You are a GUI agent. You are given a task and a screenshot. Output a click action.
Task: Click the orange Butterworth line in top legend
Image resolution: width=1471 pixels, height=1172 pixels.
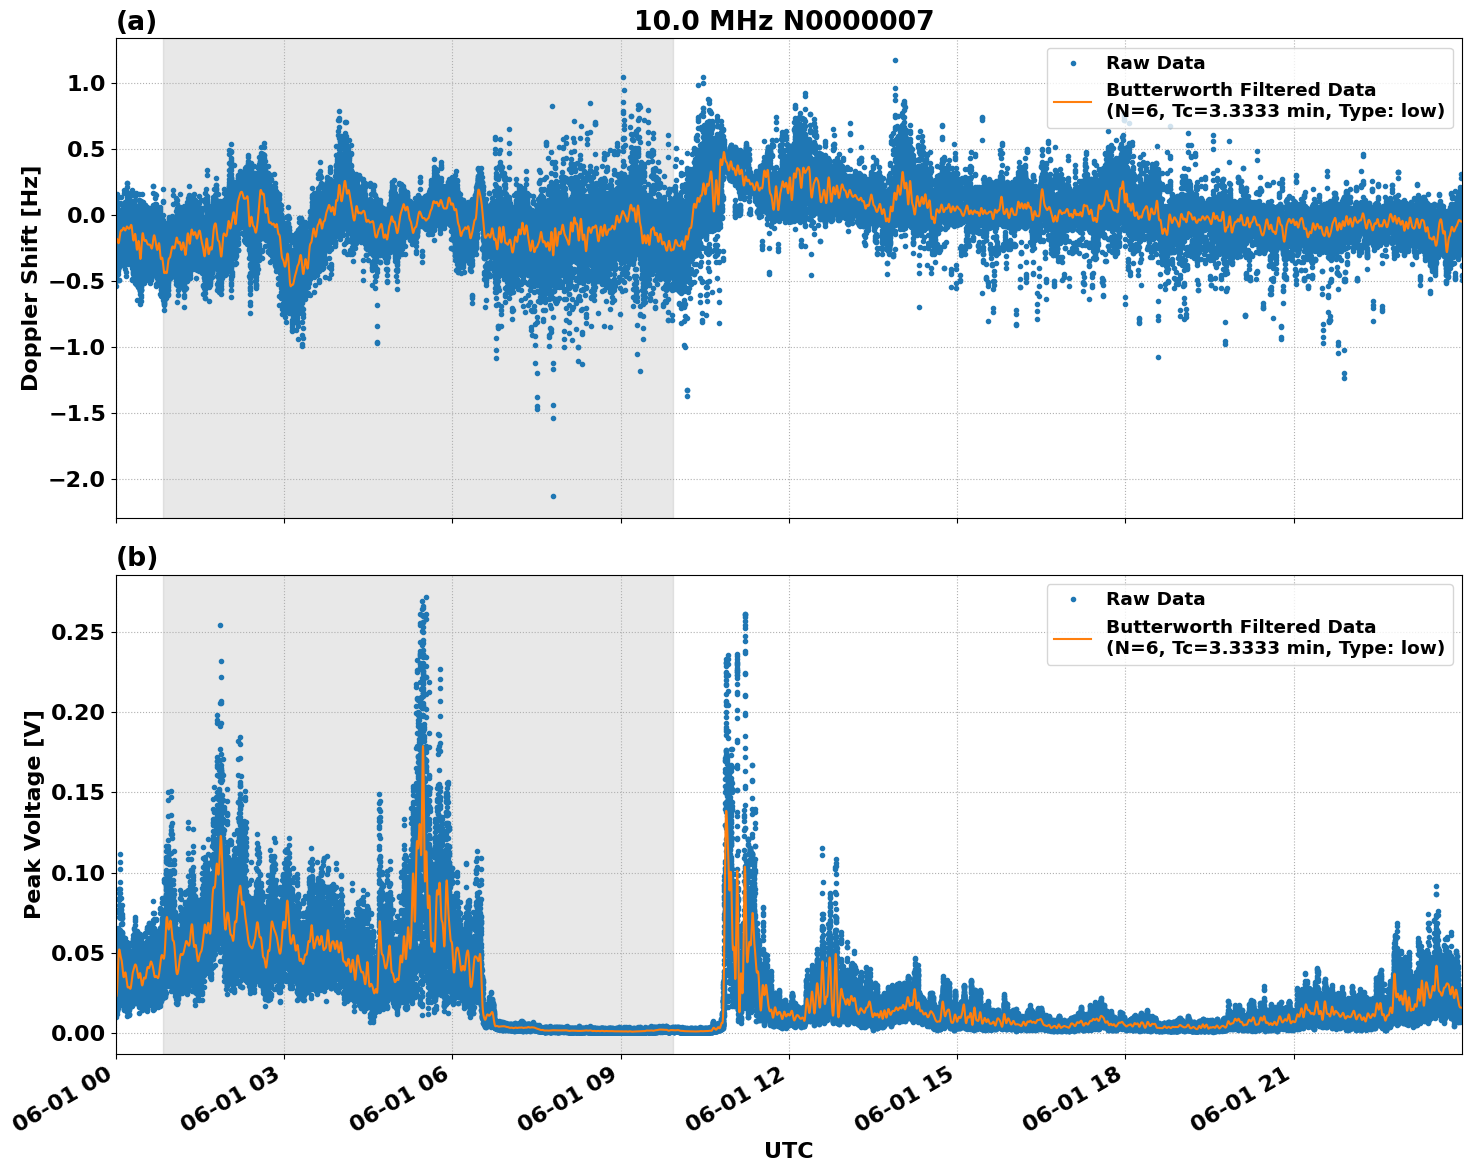tap(1073, 100)
